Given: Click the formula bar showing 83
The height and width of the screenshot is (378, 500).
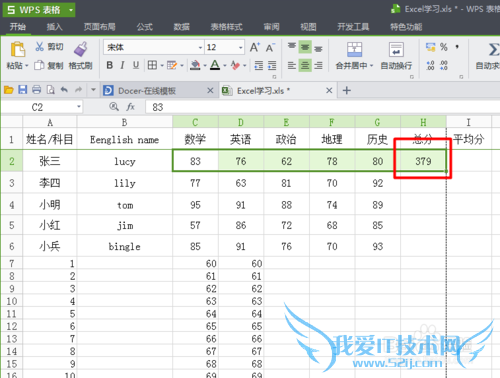Looking at the screenshot, I should 322,107.
